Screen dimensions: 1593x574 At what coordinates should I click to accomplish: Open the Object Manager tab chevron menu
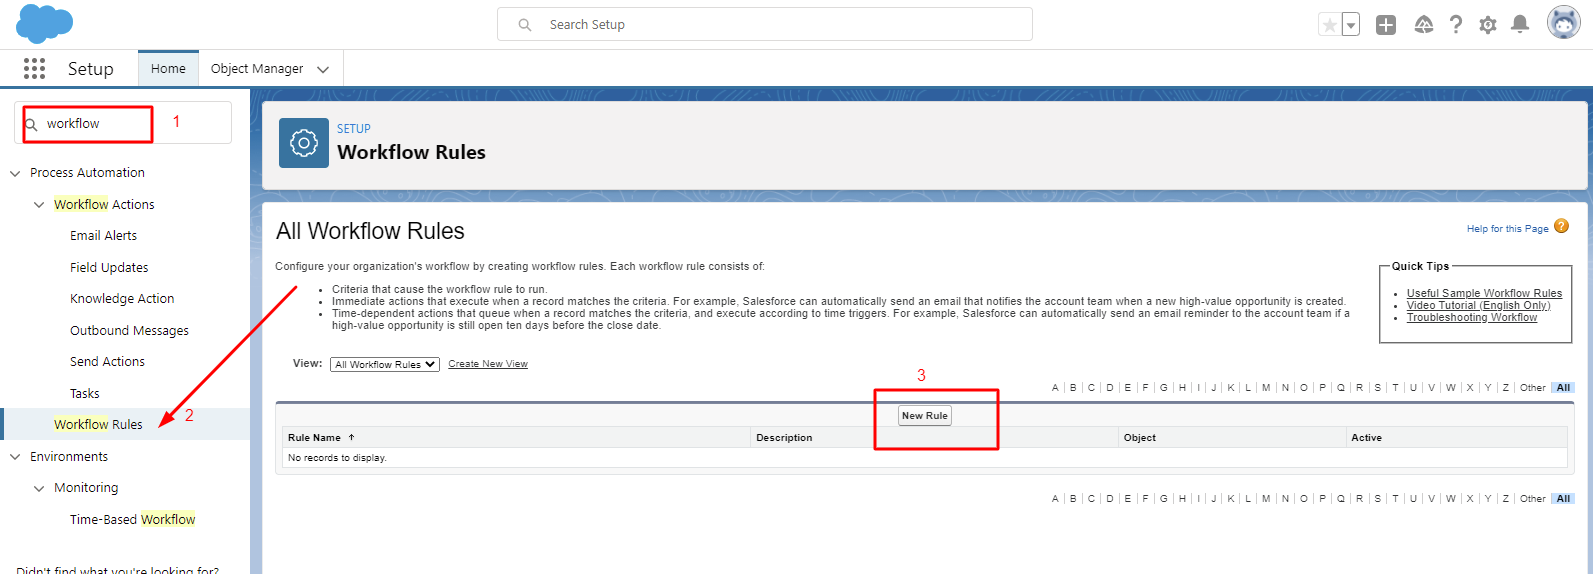click(323, 70)
